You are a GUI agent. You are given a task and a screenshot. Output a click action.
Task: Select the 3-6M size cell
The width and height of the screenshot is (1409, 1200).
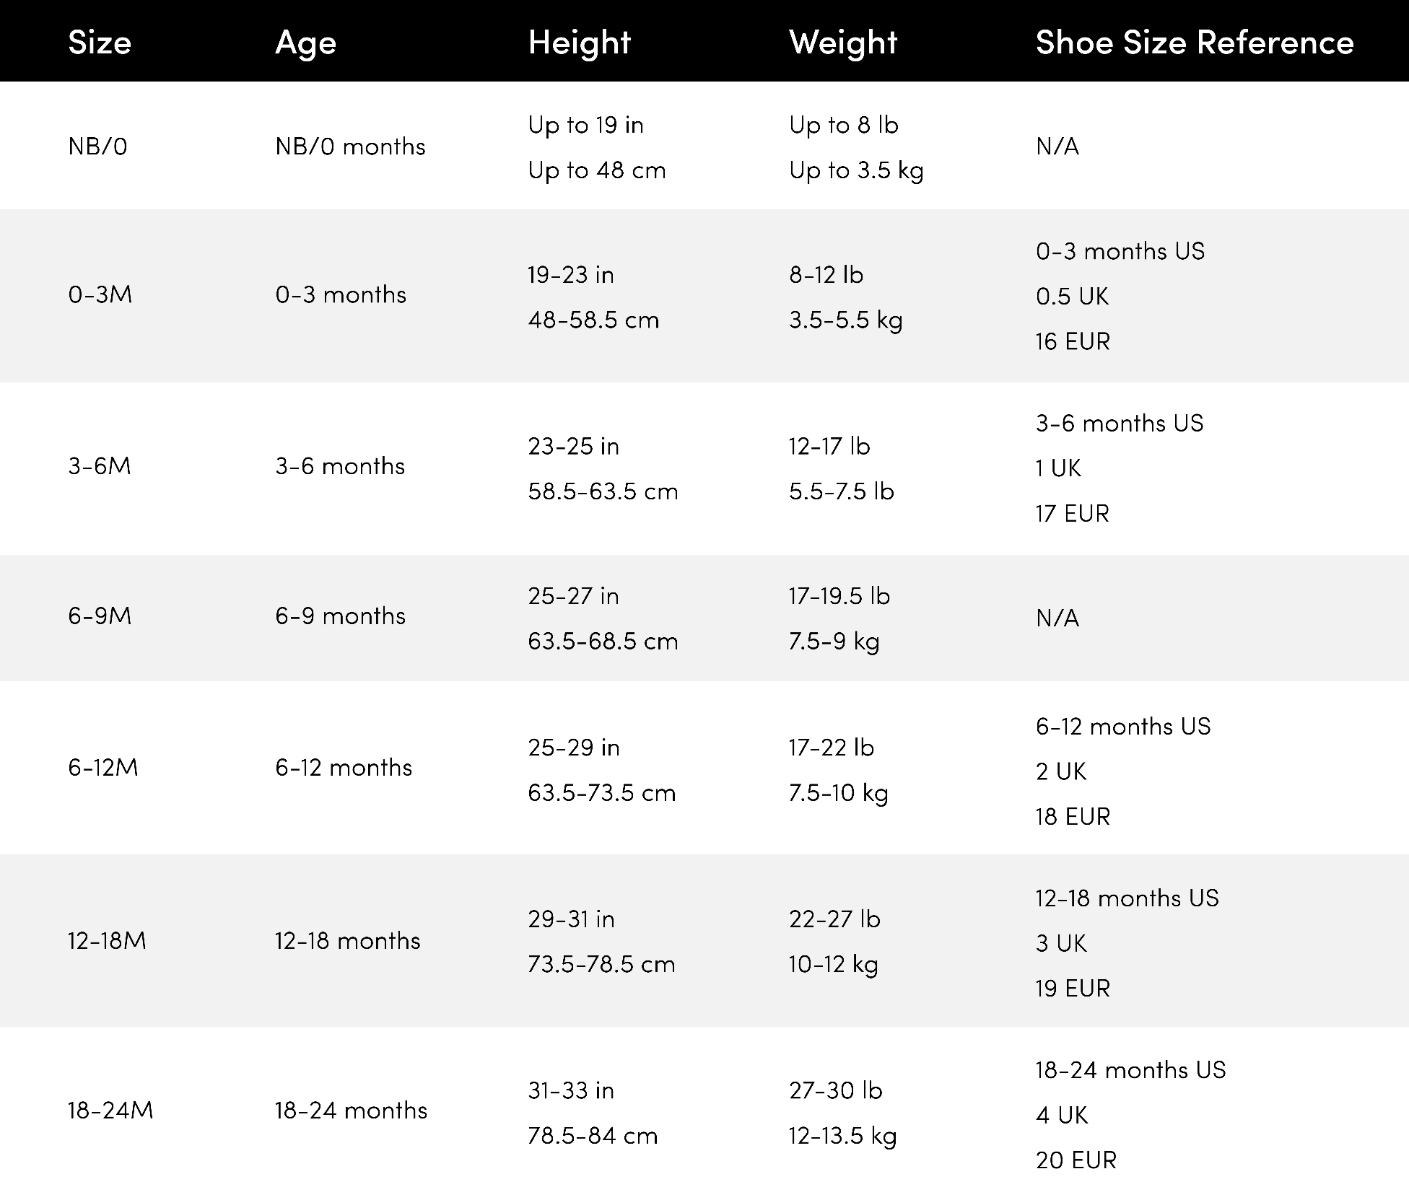pyautogui.click(x=99, y=466)
